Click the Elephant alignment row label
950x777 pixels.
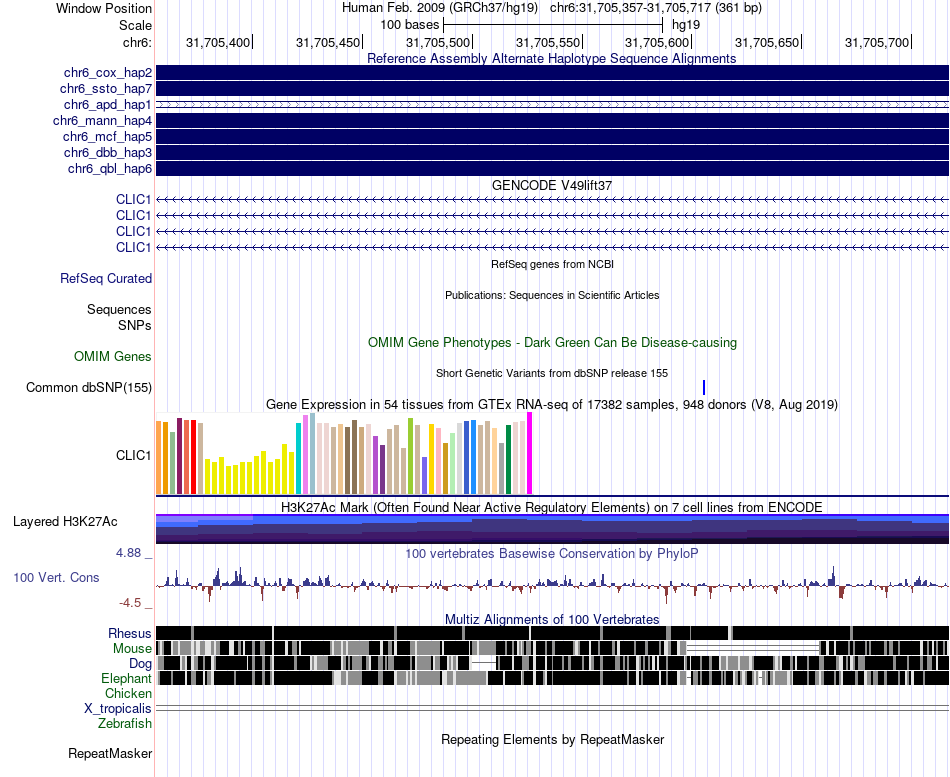(127, 678)
